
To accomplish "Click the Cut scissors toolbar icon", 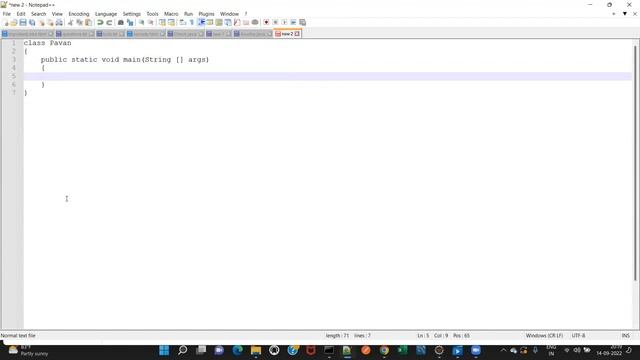I will click(71, 22).
